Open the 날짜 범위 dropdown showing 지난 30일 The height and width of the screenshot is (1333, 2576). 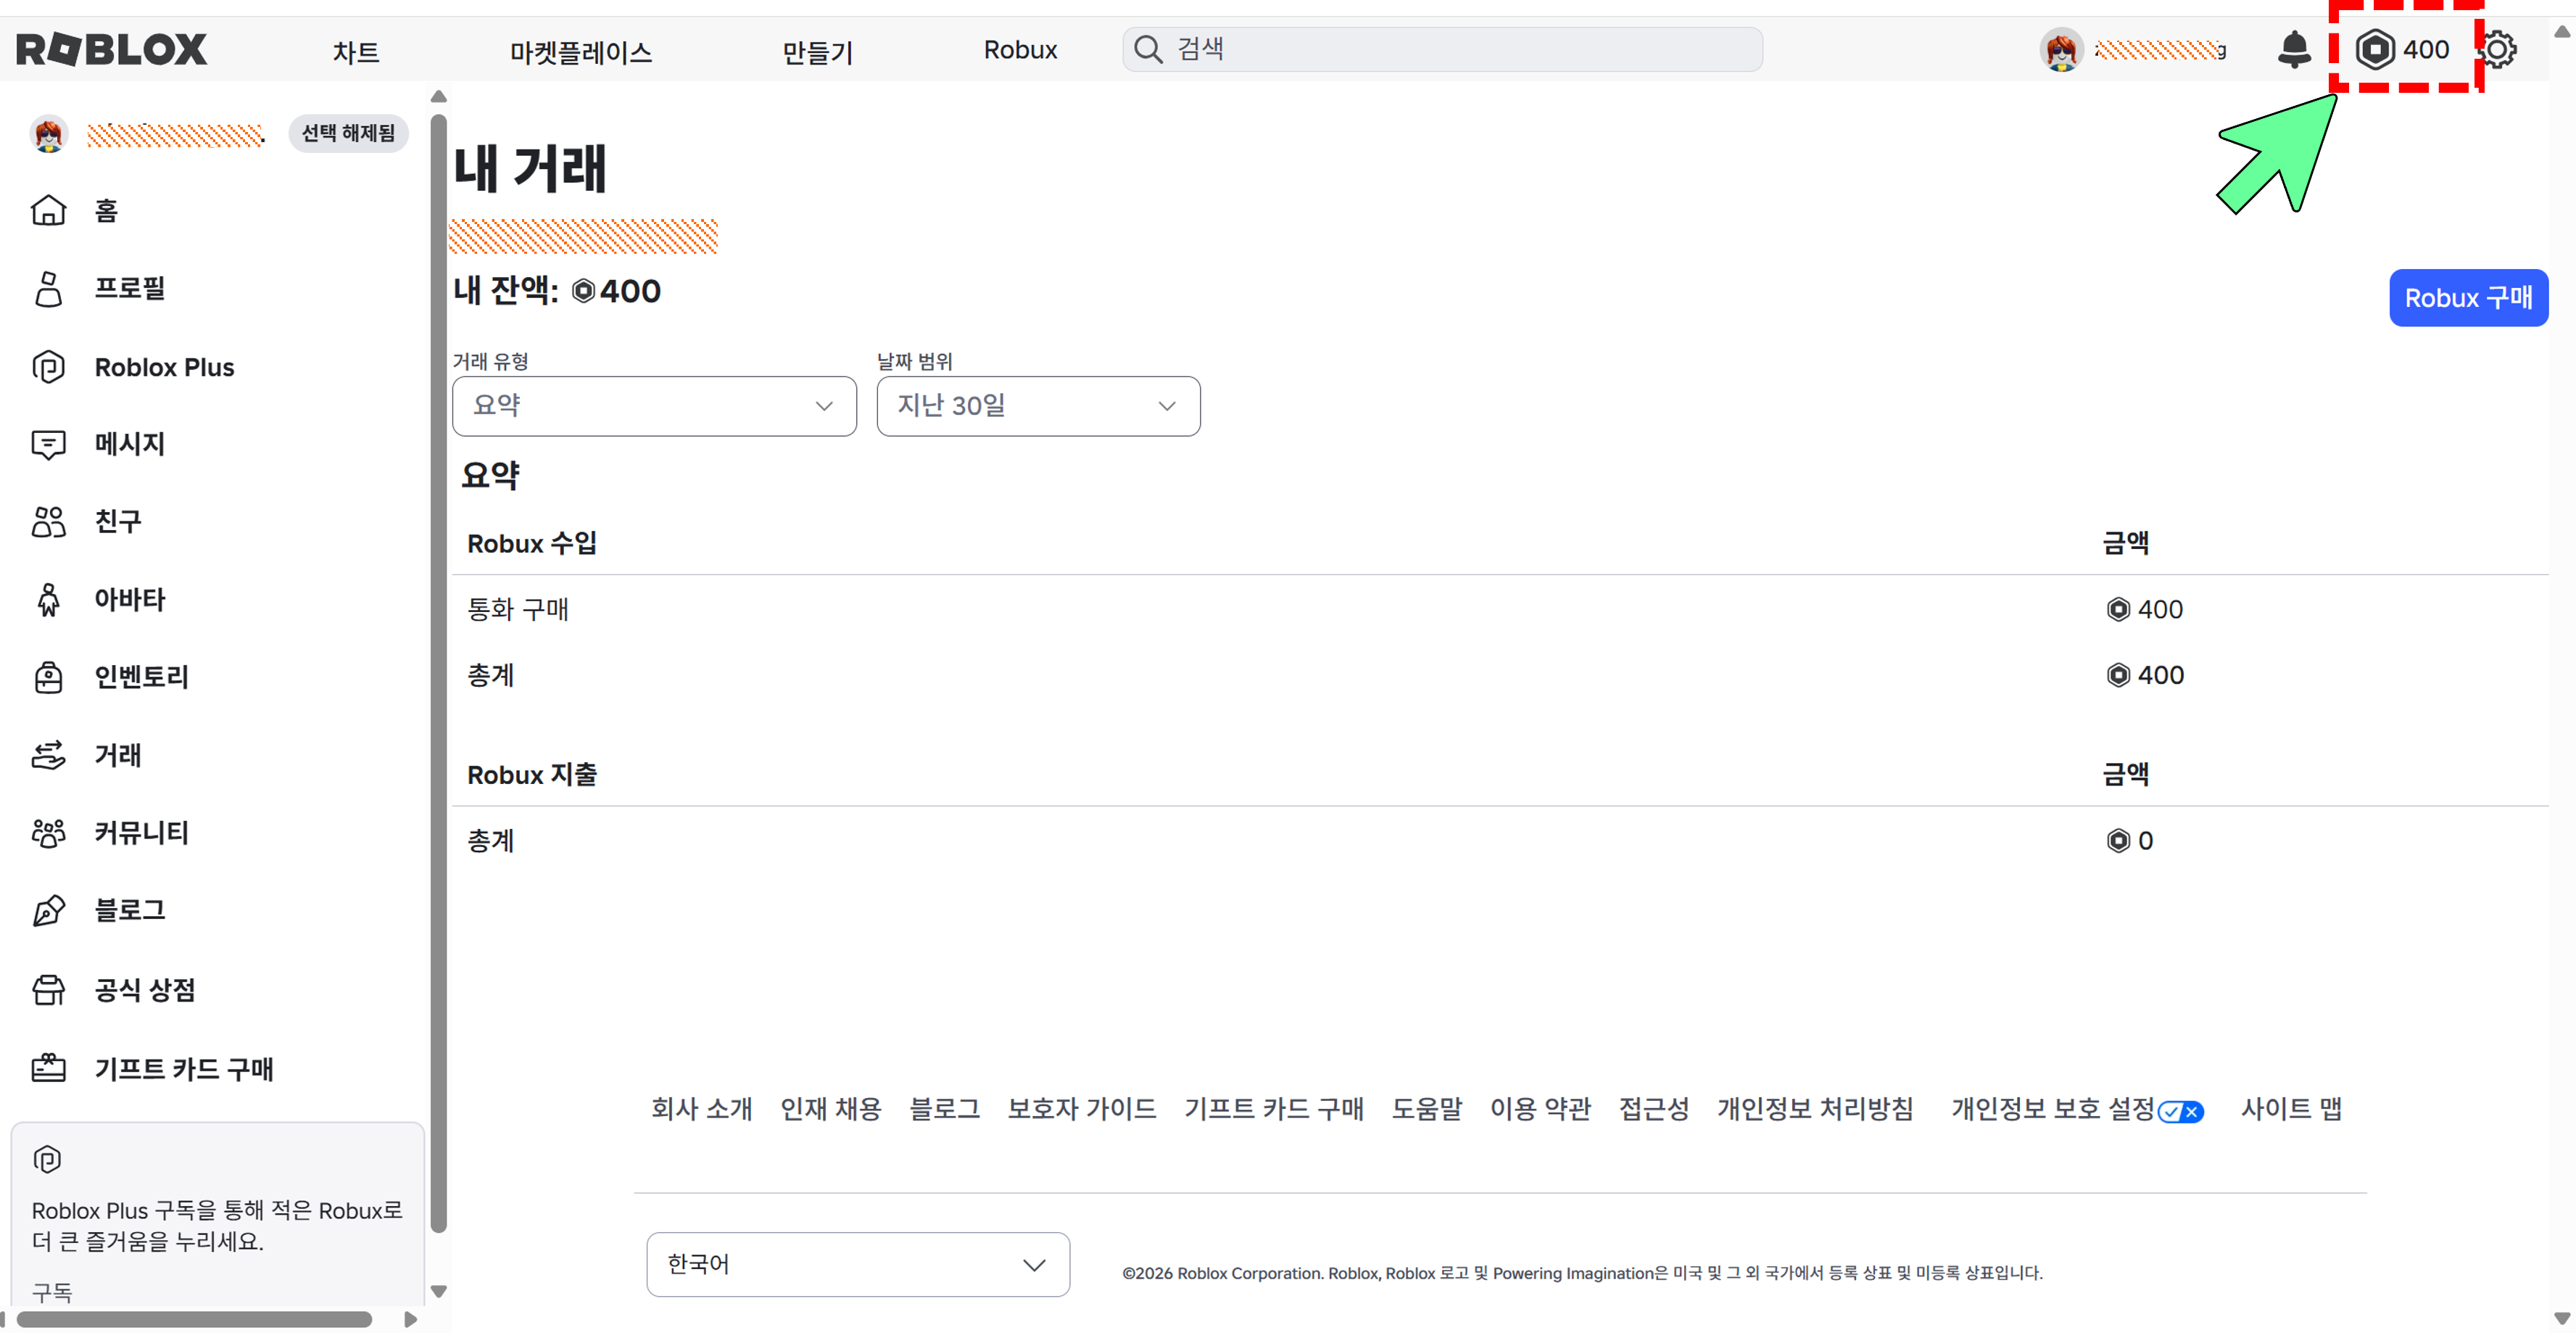[1038, 406]
